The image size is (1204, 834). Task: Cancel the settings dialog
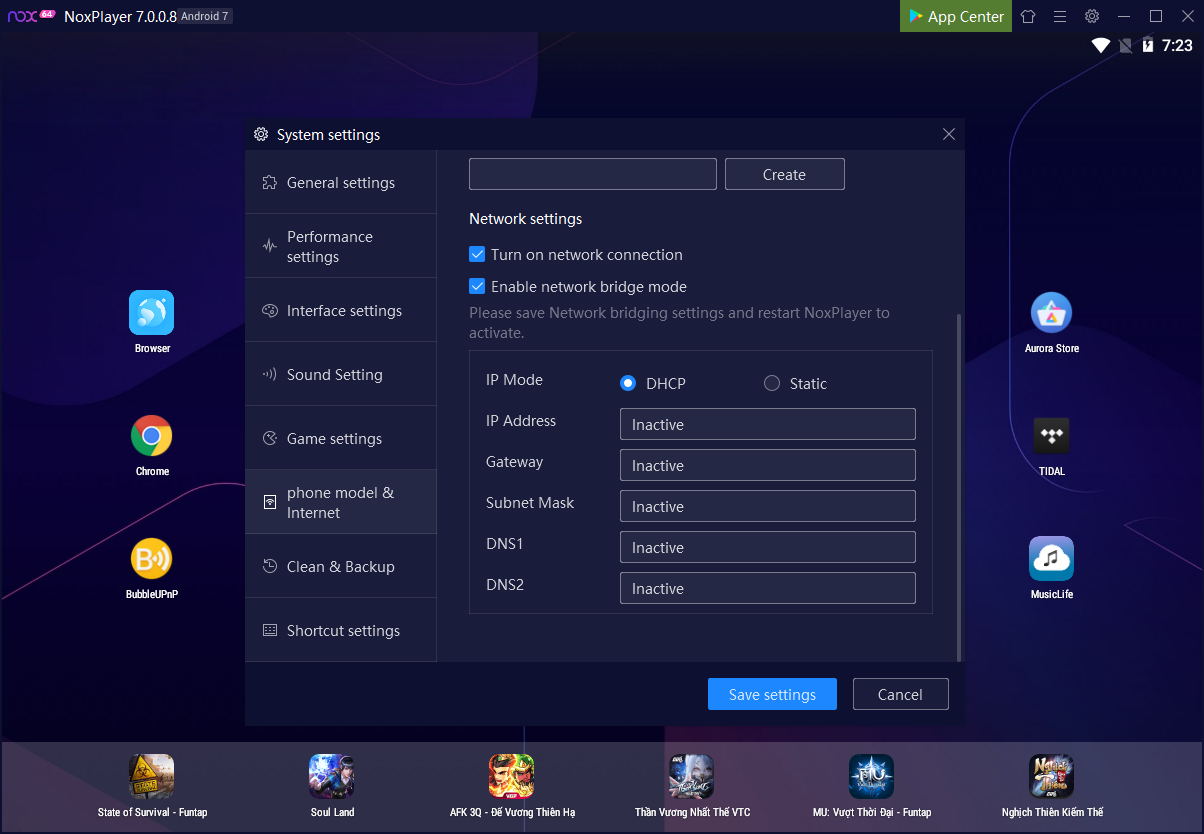point(900,694)
